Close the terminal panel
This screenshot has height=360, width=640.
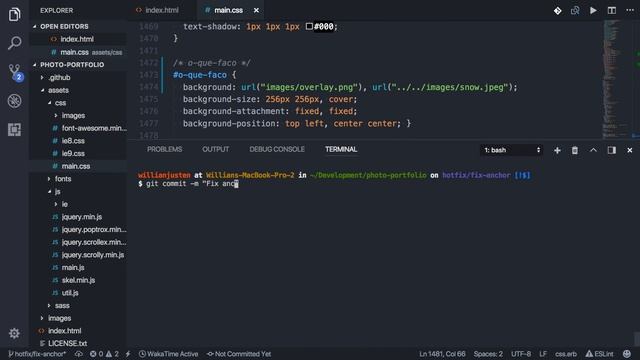pyautogui.click(x=630, y=151)
